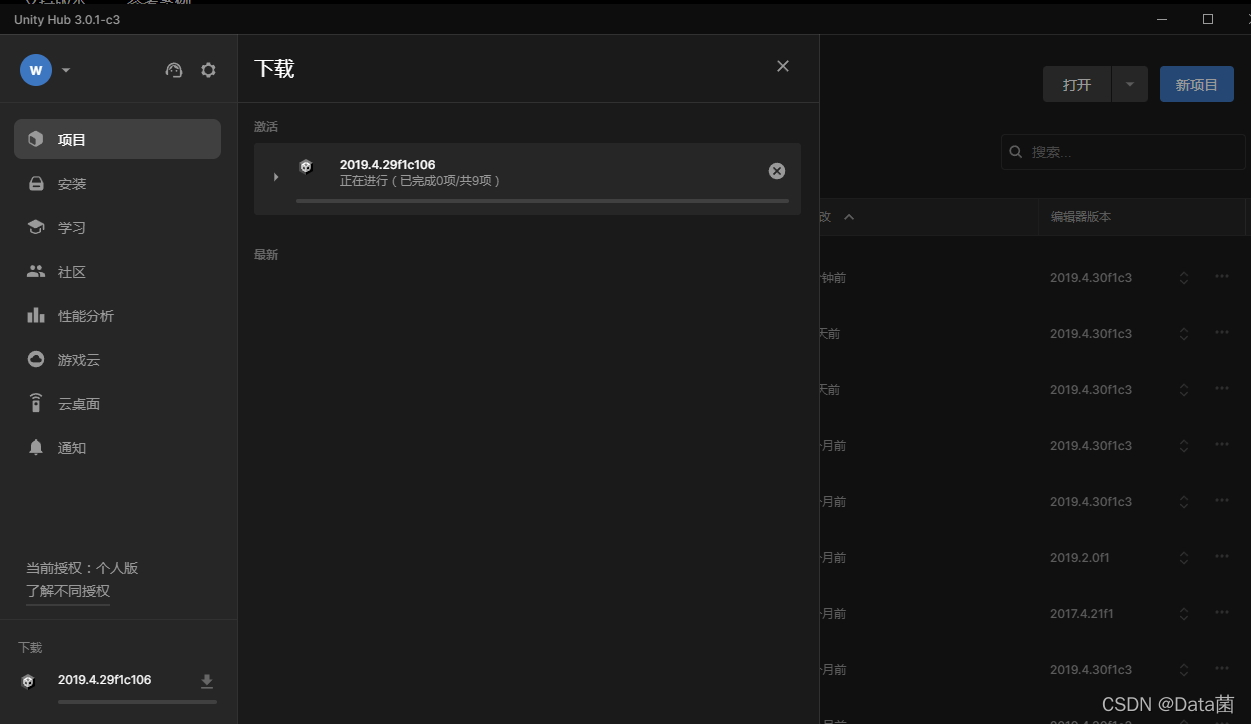
Task: Open 学习 in the sidebar
Action: (x=117, y=228)
